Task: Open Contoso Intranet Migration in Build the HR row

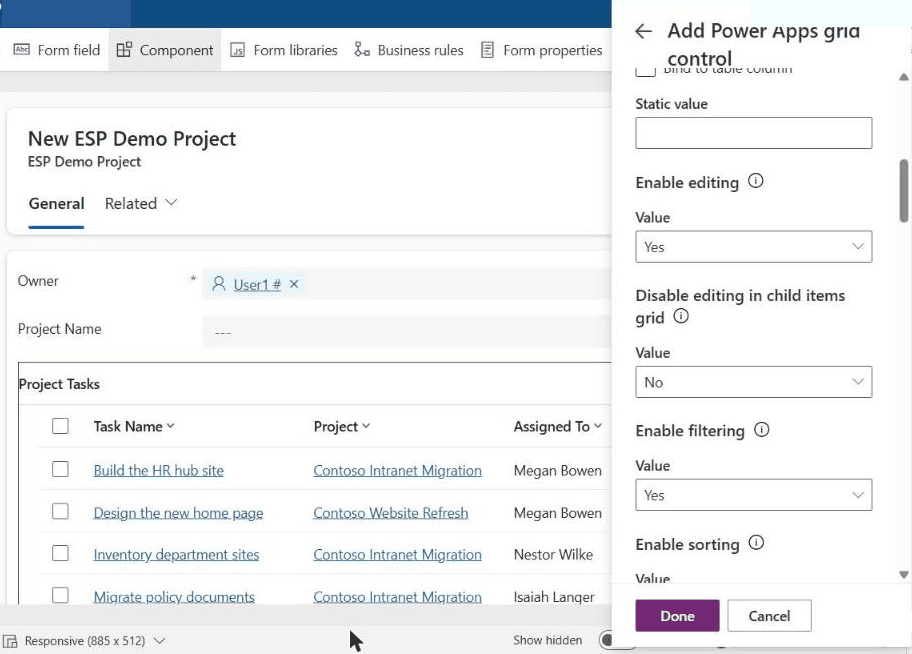Action: [397, 470]
